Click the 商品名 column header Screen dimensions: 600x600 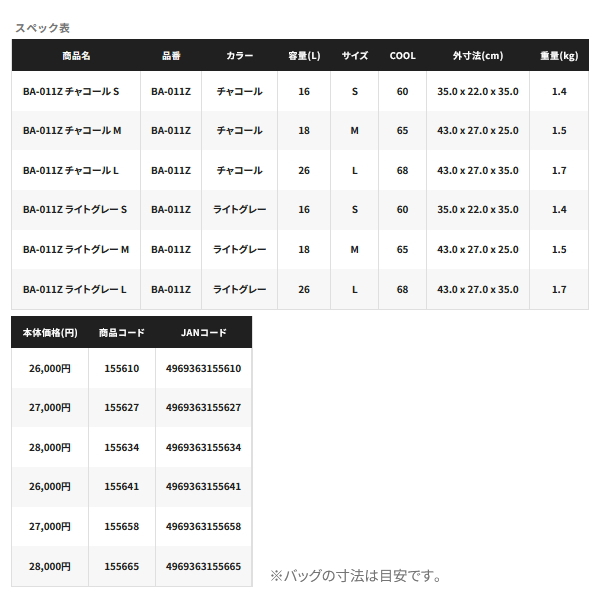[x=75, y=56]
